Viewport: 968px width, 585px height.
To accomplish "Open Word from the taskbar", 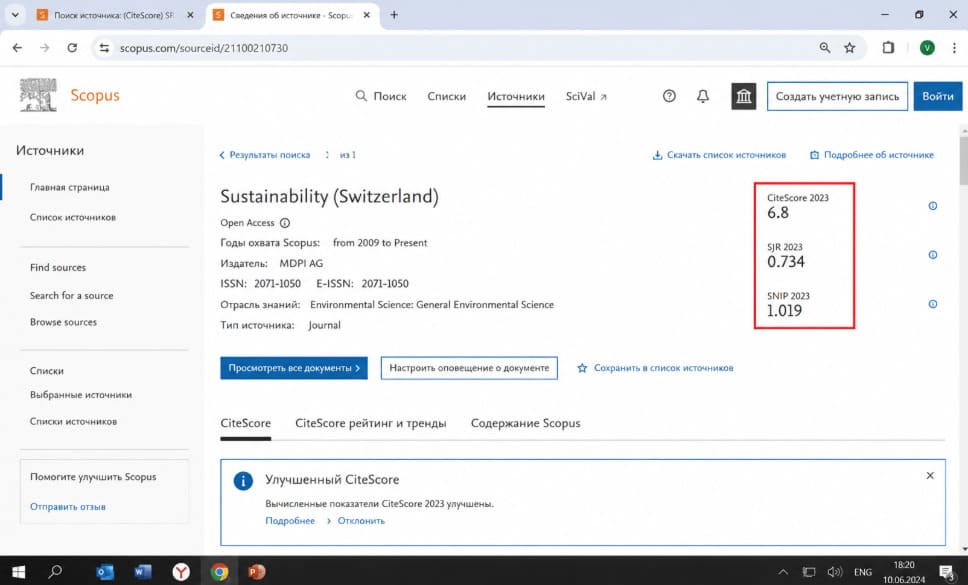I will coord(143,572).
